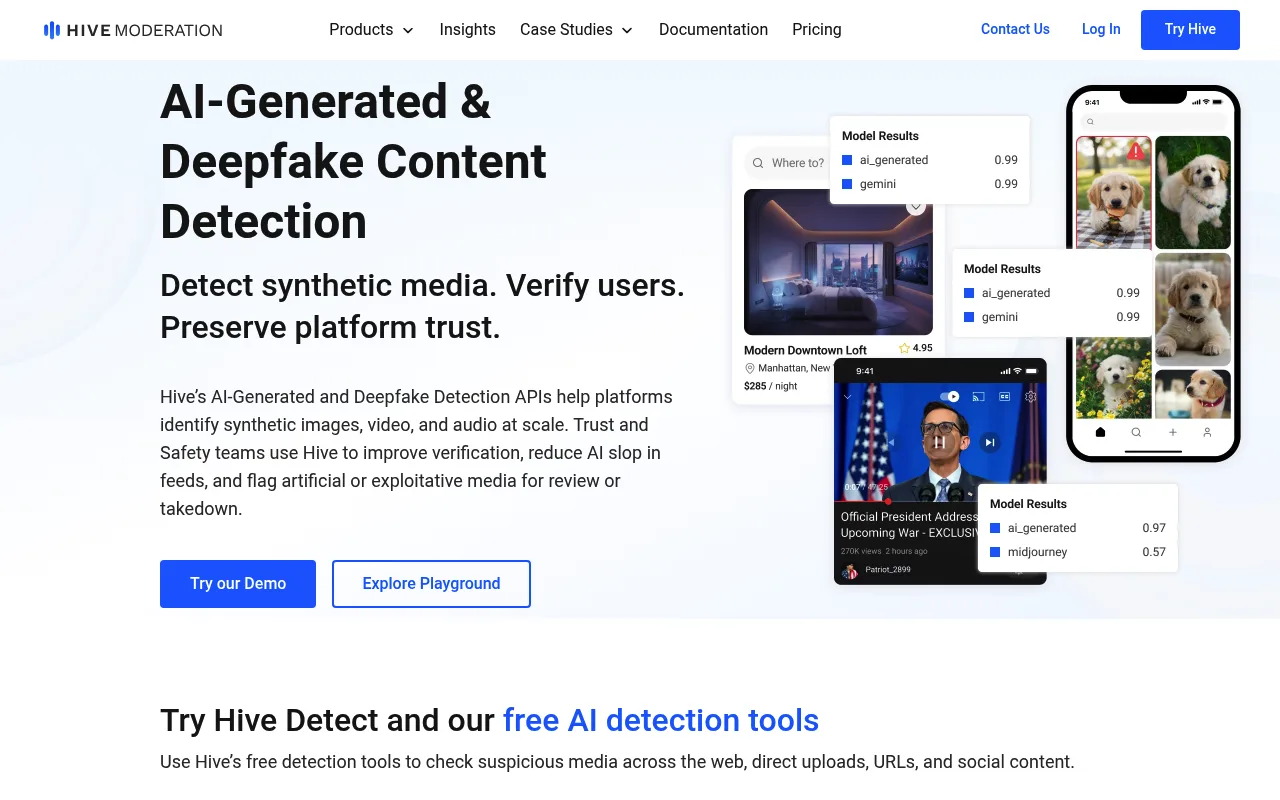The width and height of the screenshot is (1280, 800).
Task: Open the Insights page
Action: 467,30
